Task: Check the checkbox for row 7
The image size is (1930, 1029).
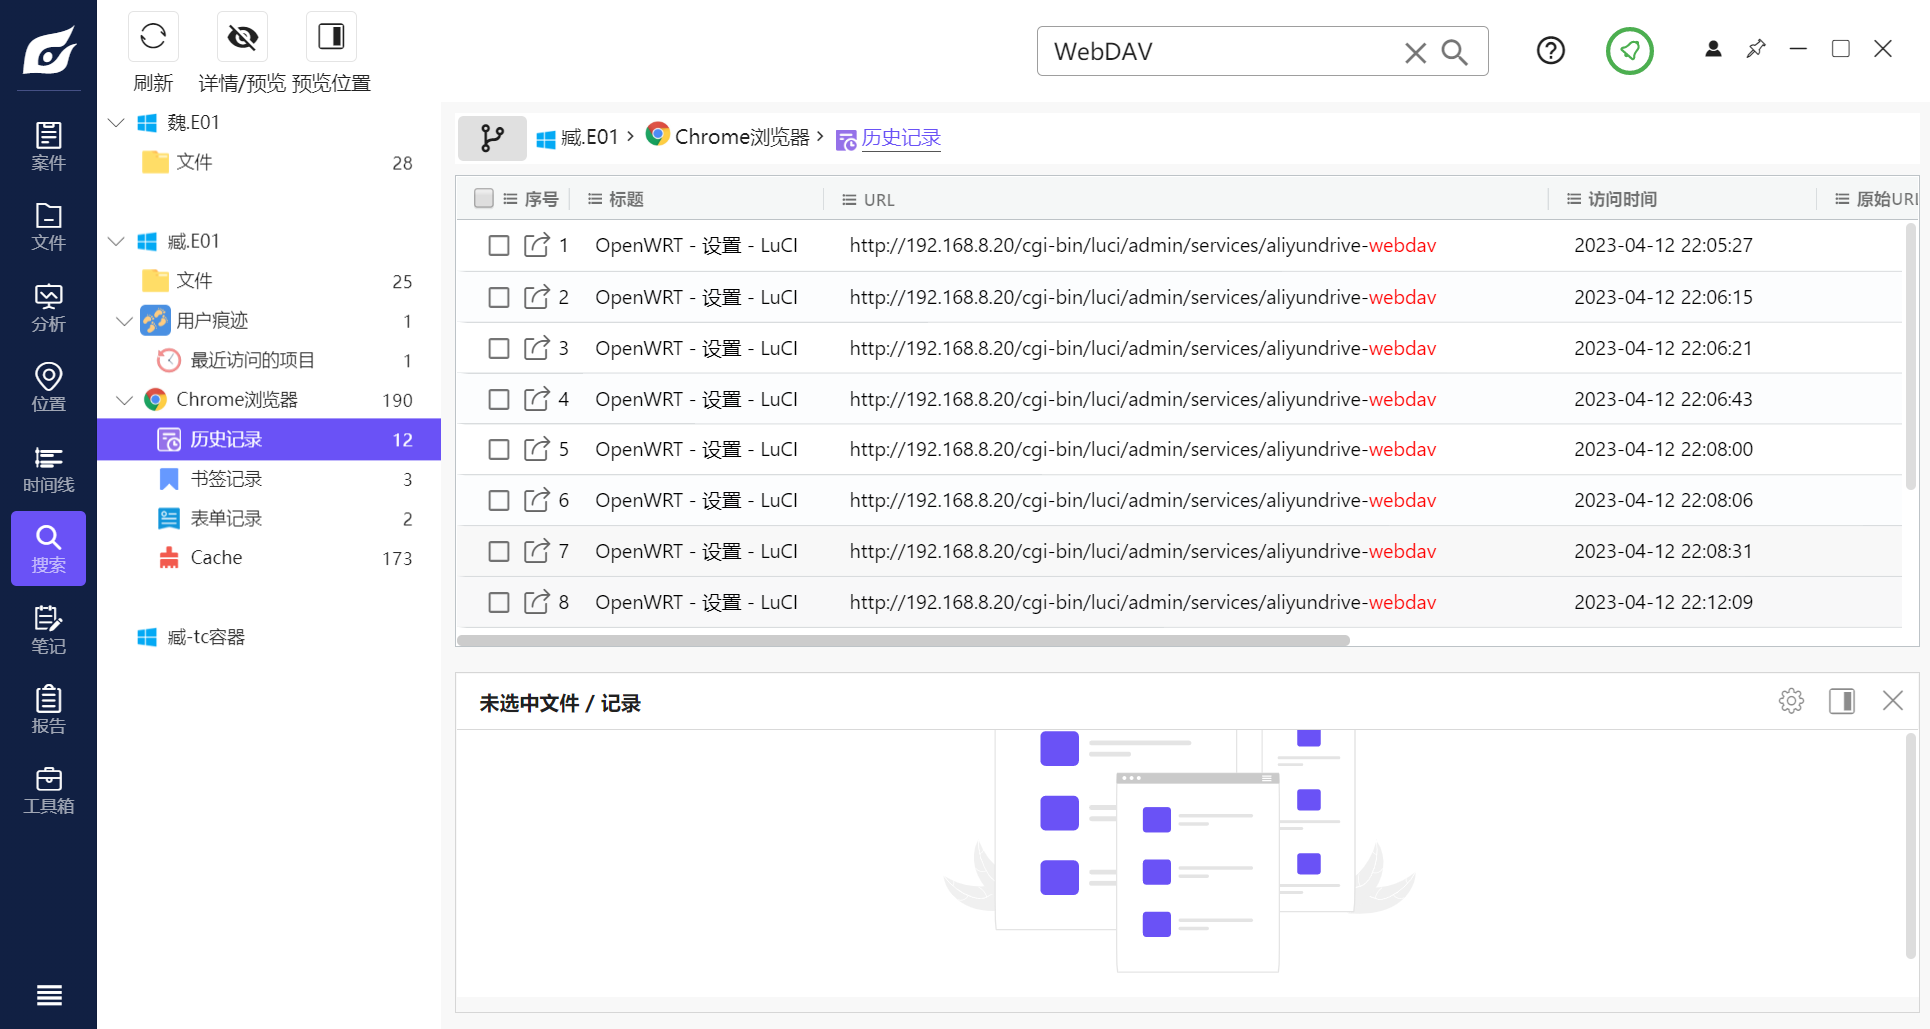Action: click(499, 551)
